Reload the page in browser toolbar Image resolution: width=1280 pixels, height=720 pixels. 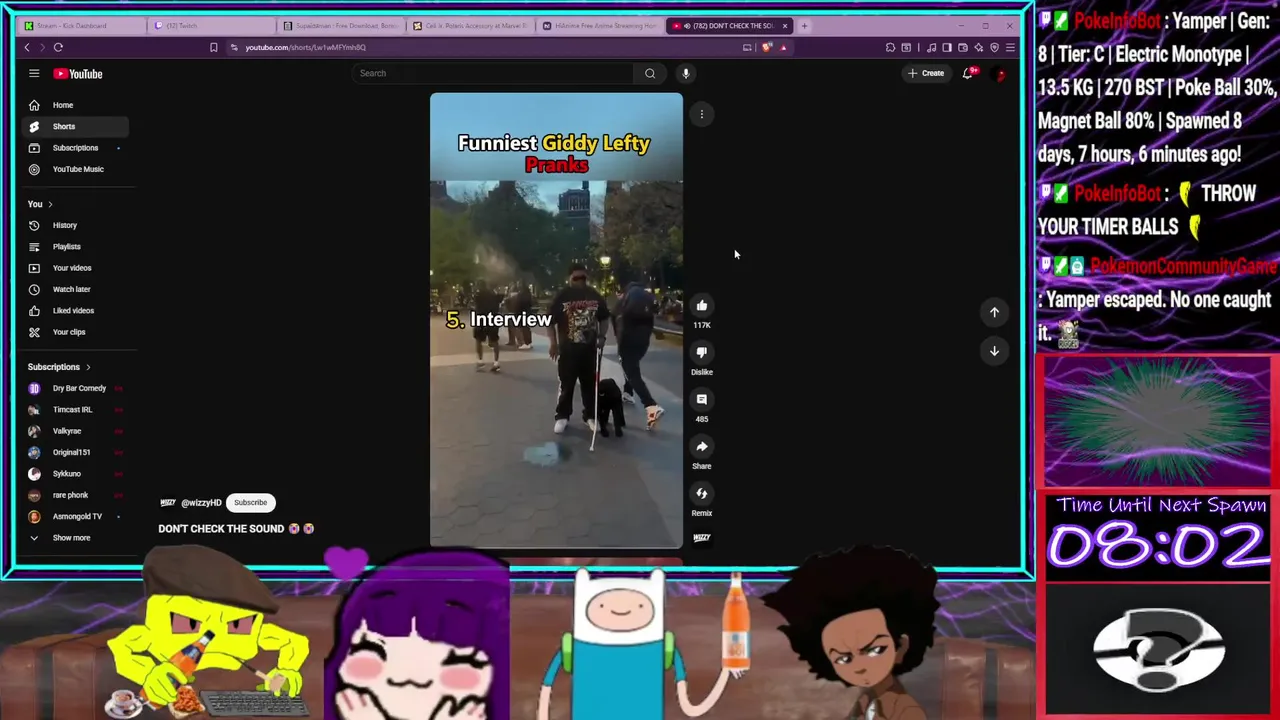tap(58, 47)
